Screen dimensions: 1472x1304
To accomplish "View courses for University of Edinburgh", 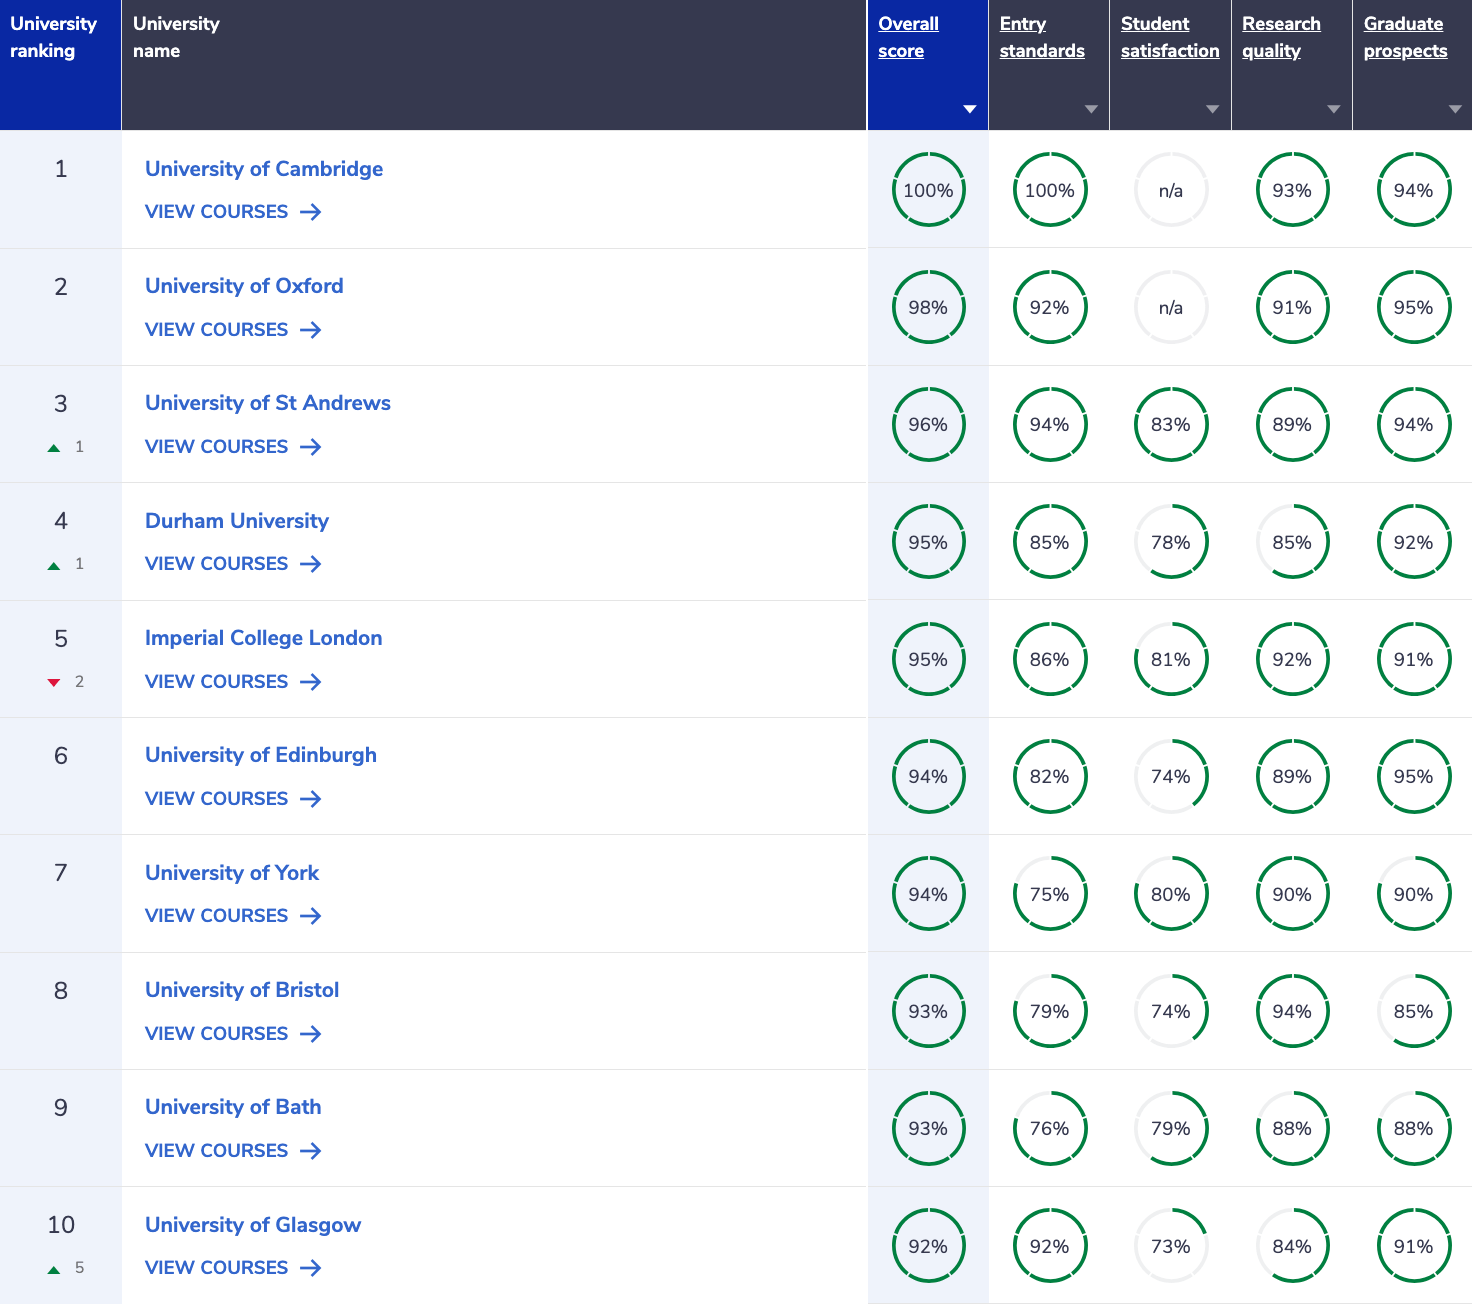I will [x=233, y=799].
